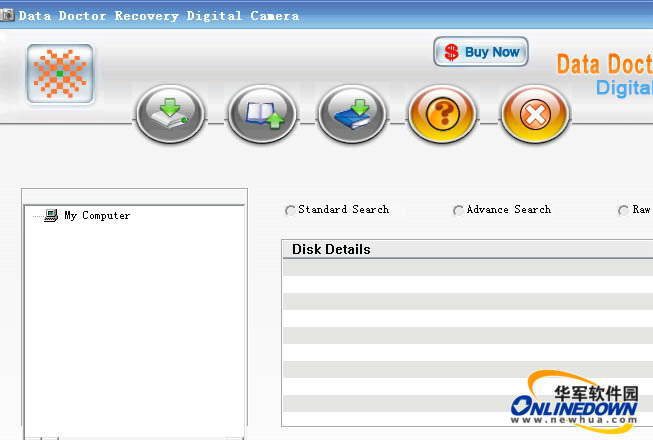Click the save-to-drive green arrow toolbar button
This screenshot has width=653, height=440.
point(170,114)
